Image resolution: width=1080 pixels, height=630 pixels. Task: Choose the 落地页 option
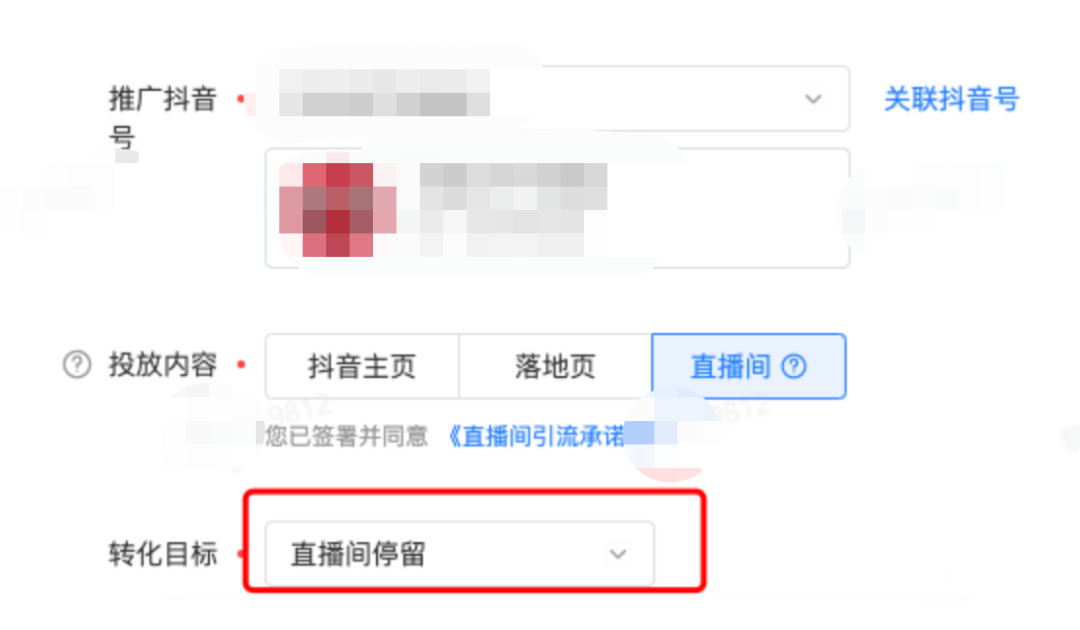(x=555, y=366)
